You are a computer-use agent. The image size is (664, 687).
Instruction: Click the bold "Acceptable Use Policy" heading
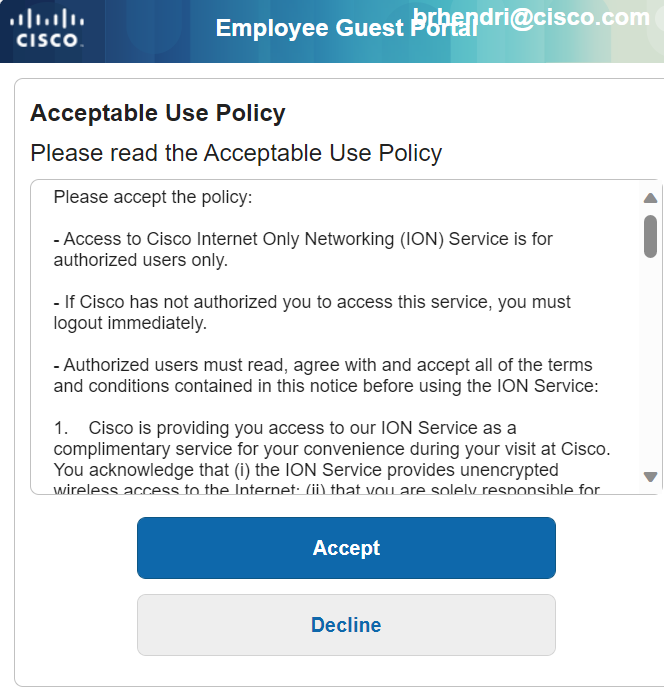[158, 113]
